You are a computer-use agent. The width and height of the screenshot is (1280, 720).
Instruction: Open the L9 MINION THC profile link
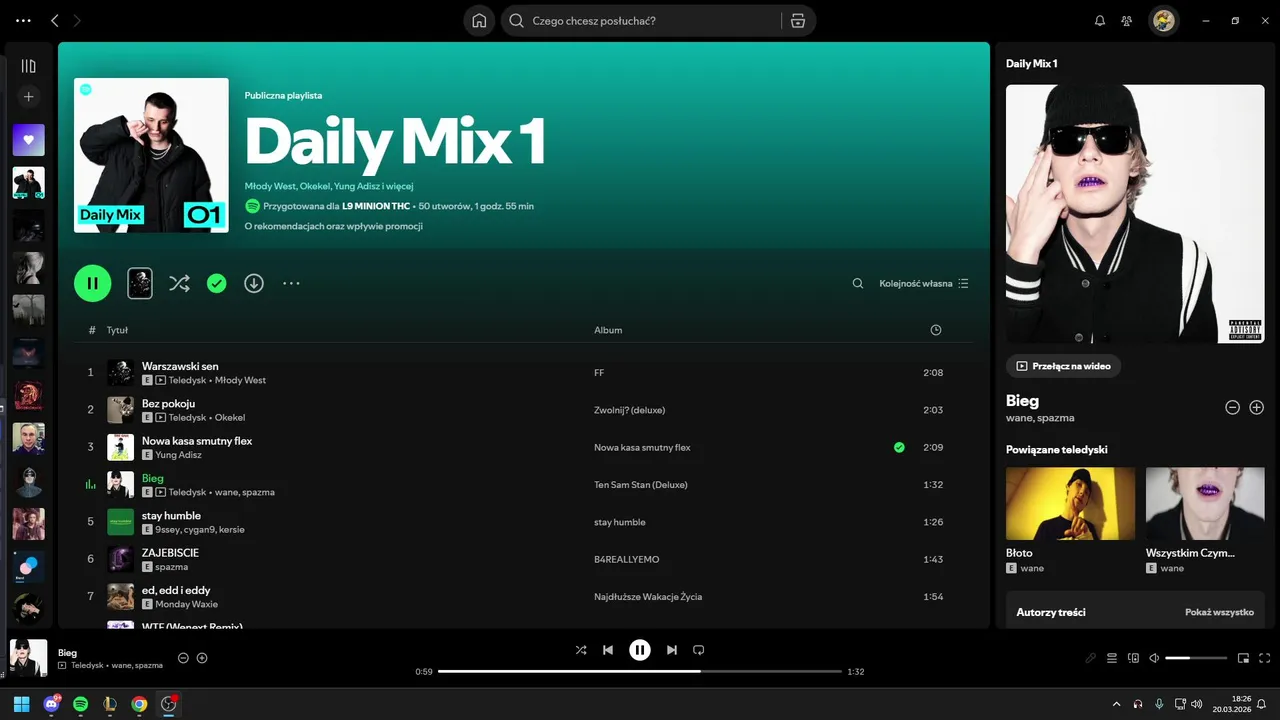tap(375, 206)
